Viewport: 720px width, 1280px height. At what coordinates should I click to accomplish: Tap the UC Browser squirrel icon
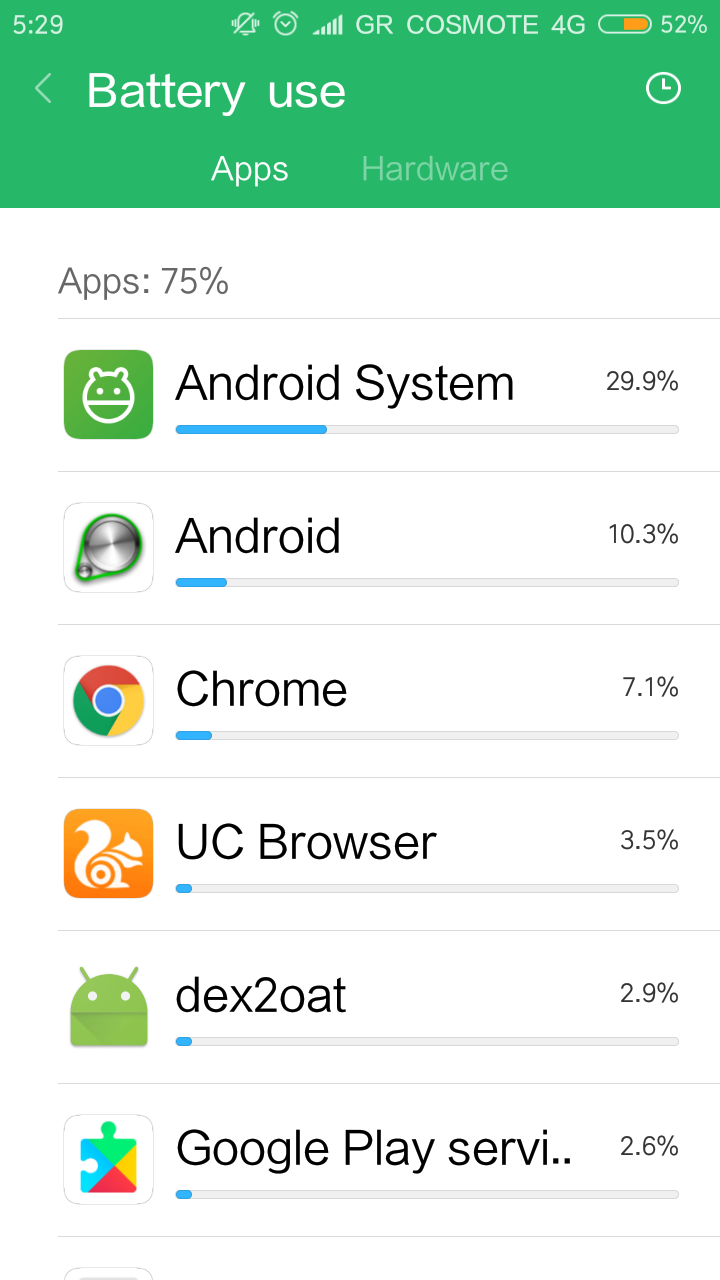108,853
